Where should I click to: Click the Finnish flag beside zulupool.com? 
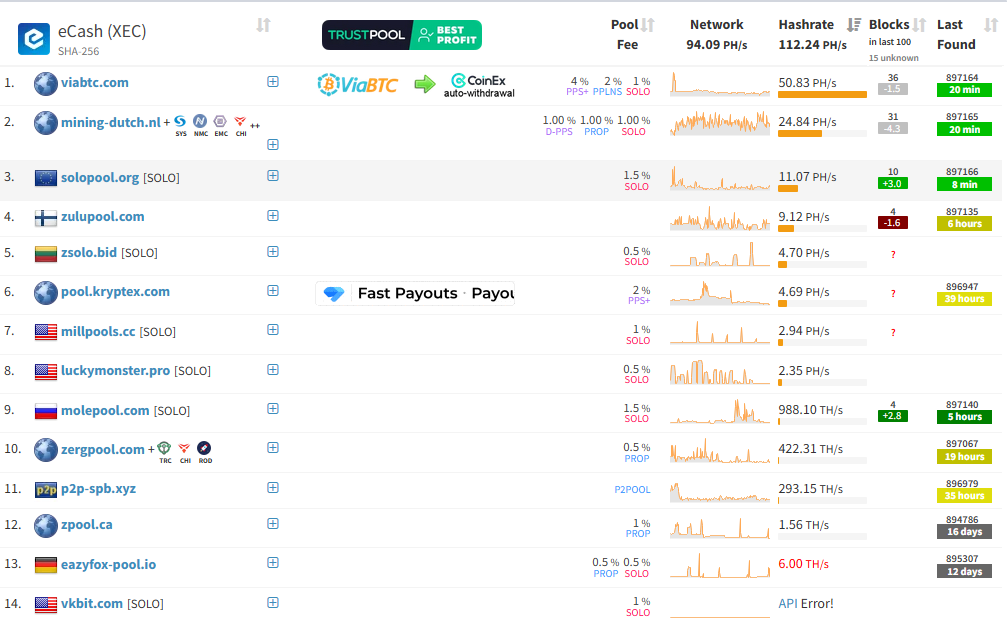46,217
